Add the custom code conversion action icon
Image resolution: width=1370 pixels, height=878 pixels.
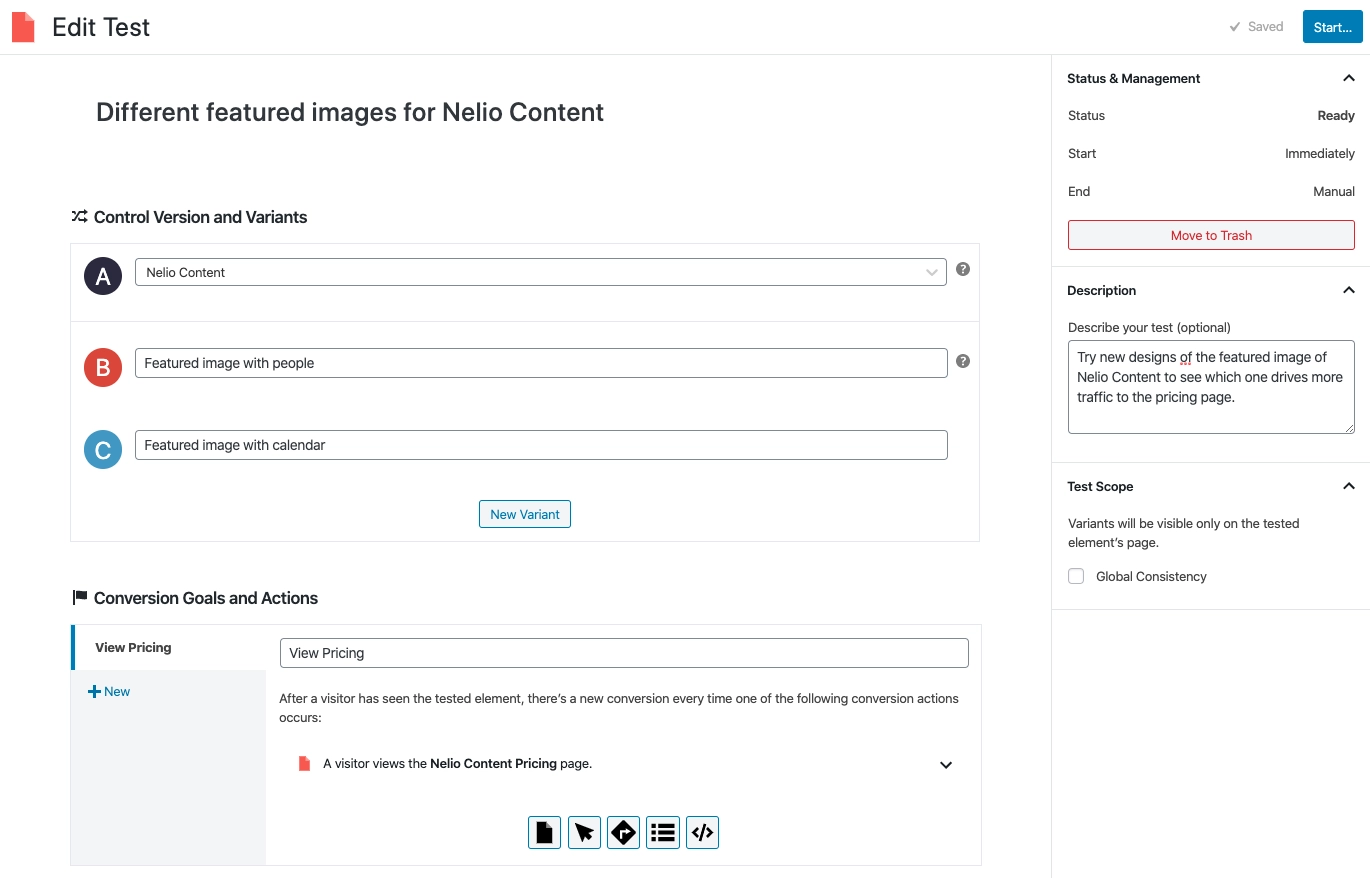pyautogui.click(x=702, y=832)
